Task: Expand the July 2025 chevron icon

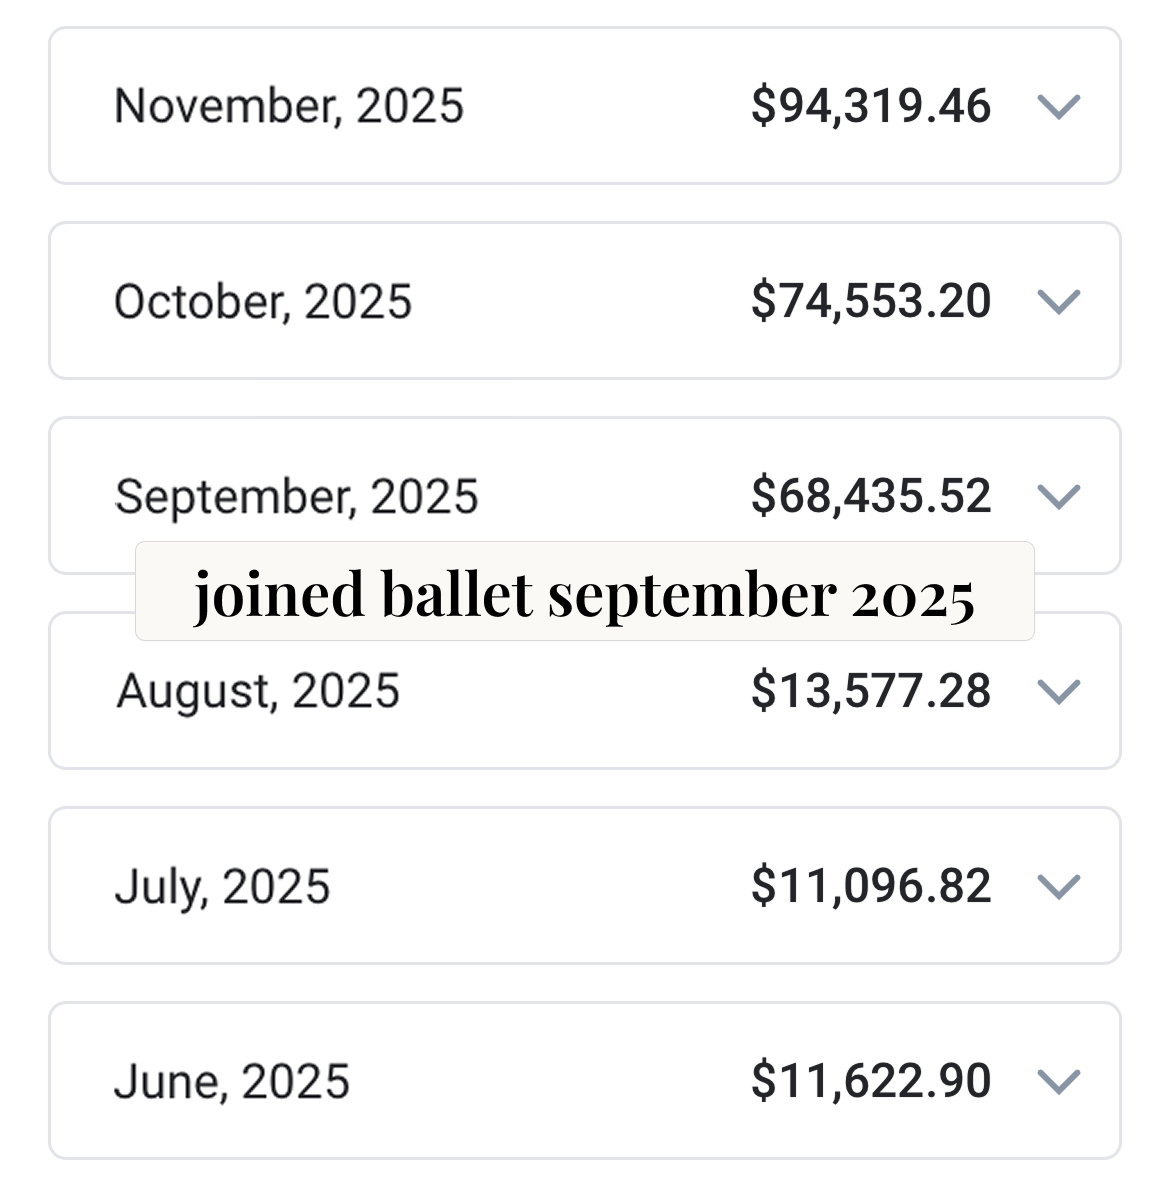Action: (x=1059, y=886)
